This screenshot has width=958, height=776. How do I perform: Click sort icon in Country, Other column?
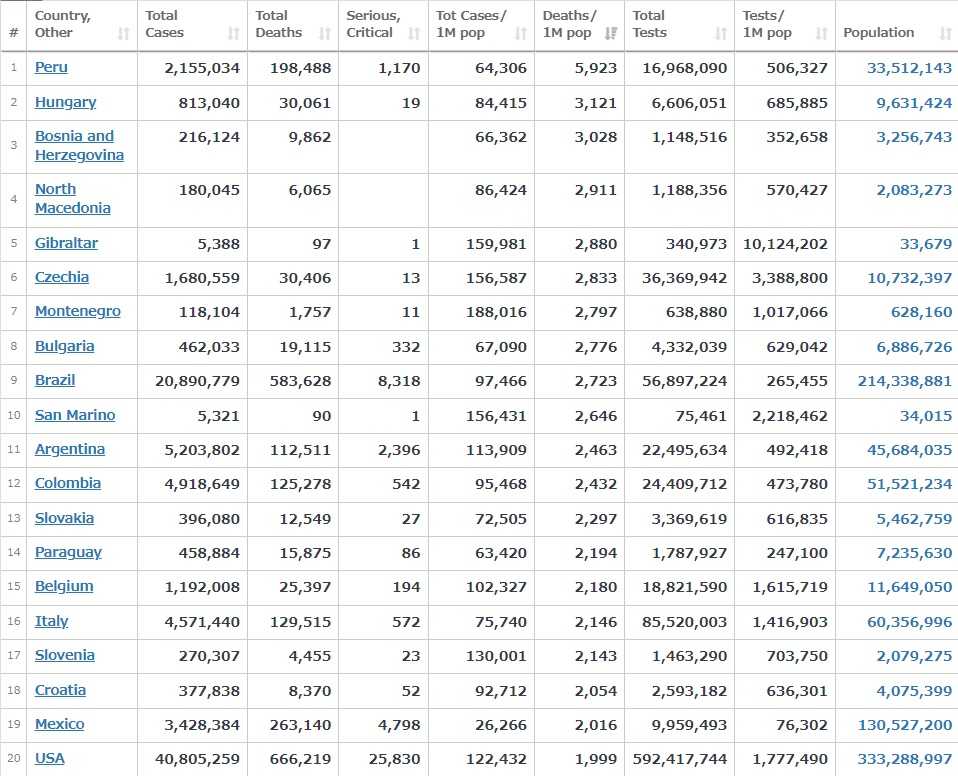click(x=124, y=34)
